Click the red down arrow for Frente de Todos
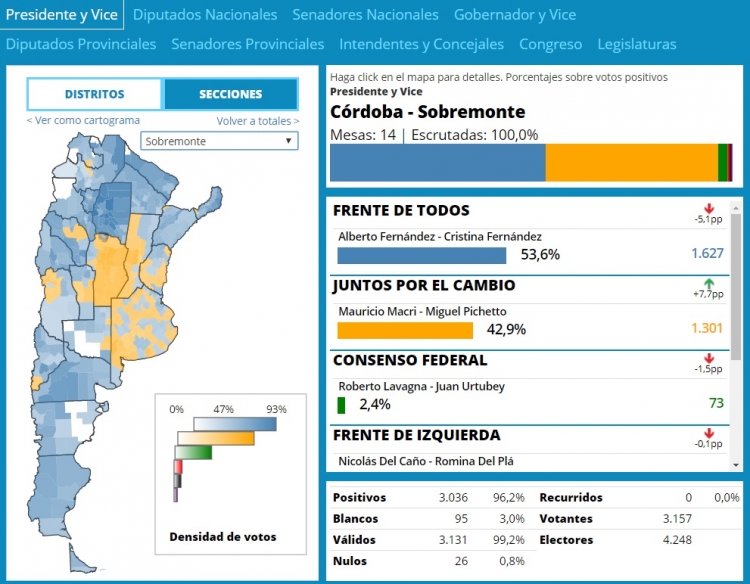 pyautogui.click(x=709, y=209)
